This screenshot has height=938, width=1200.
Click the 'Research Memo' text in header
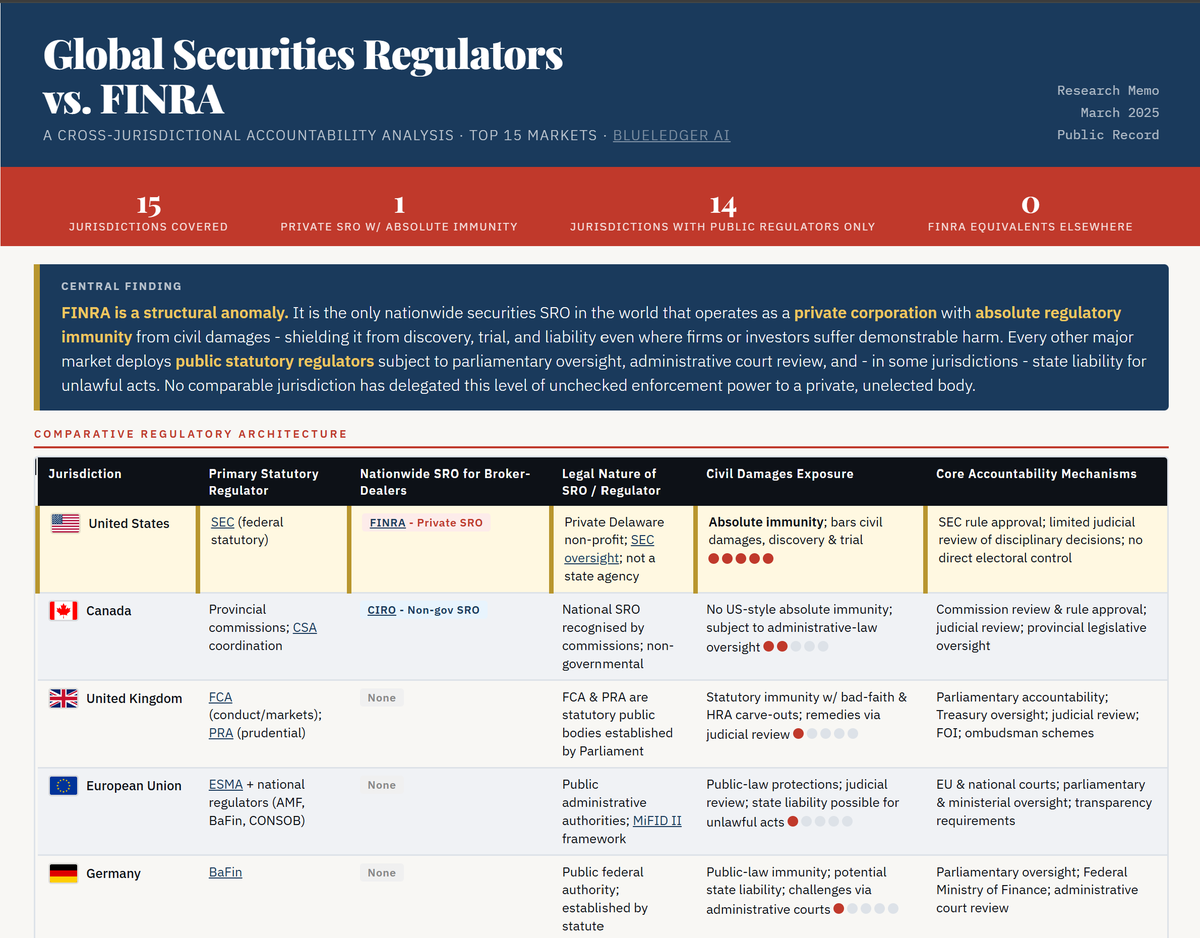click(1108, 90)
